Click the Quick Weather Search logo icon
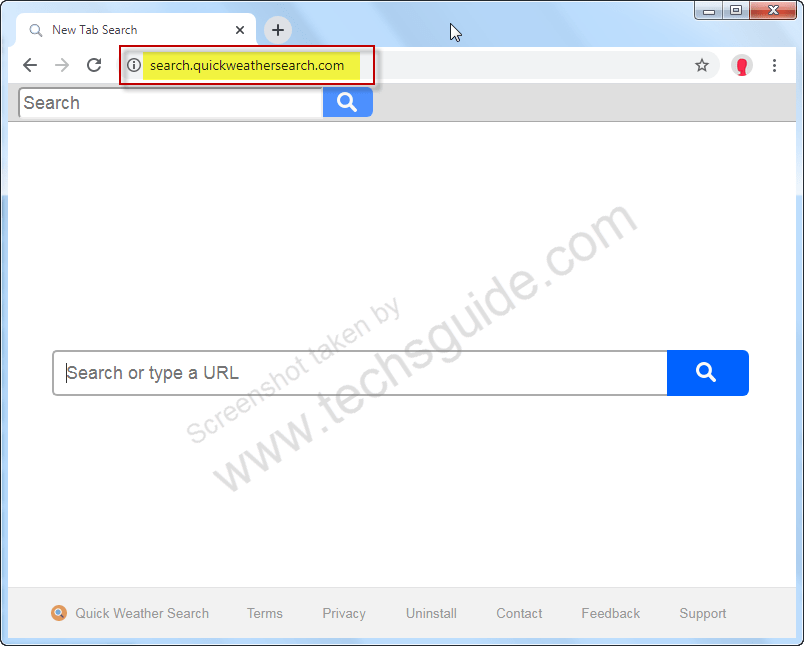The image size is (804, 646). (59, 613)
